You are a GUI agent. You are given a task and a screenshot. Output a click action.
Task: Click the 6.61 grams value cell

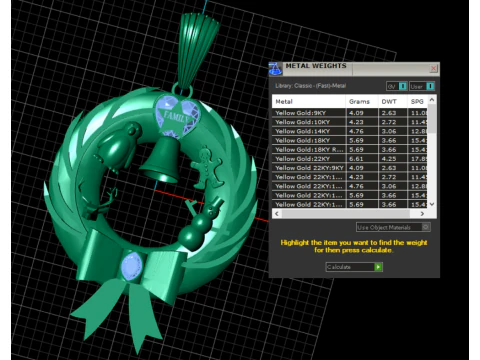click(362, 159)
